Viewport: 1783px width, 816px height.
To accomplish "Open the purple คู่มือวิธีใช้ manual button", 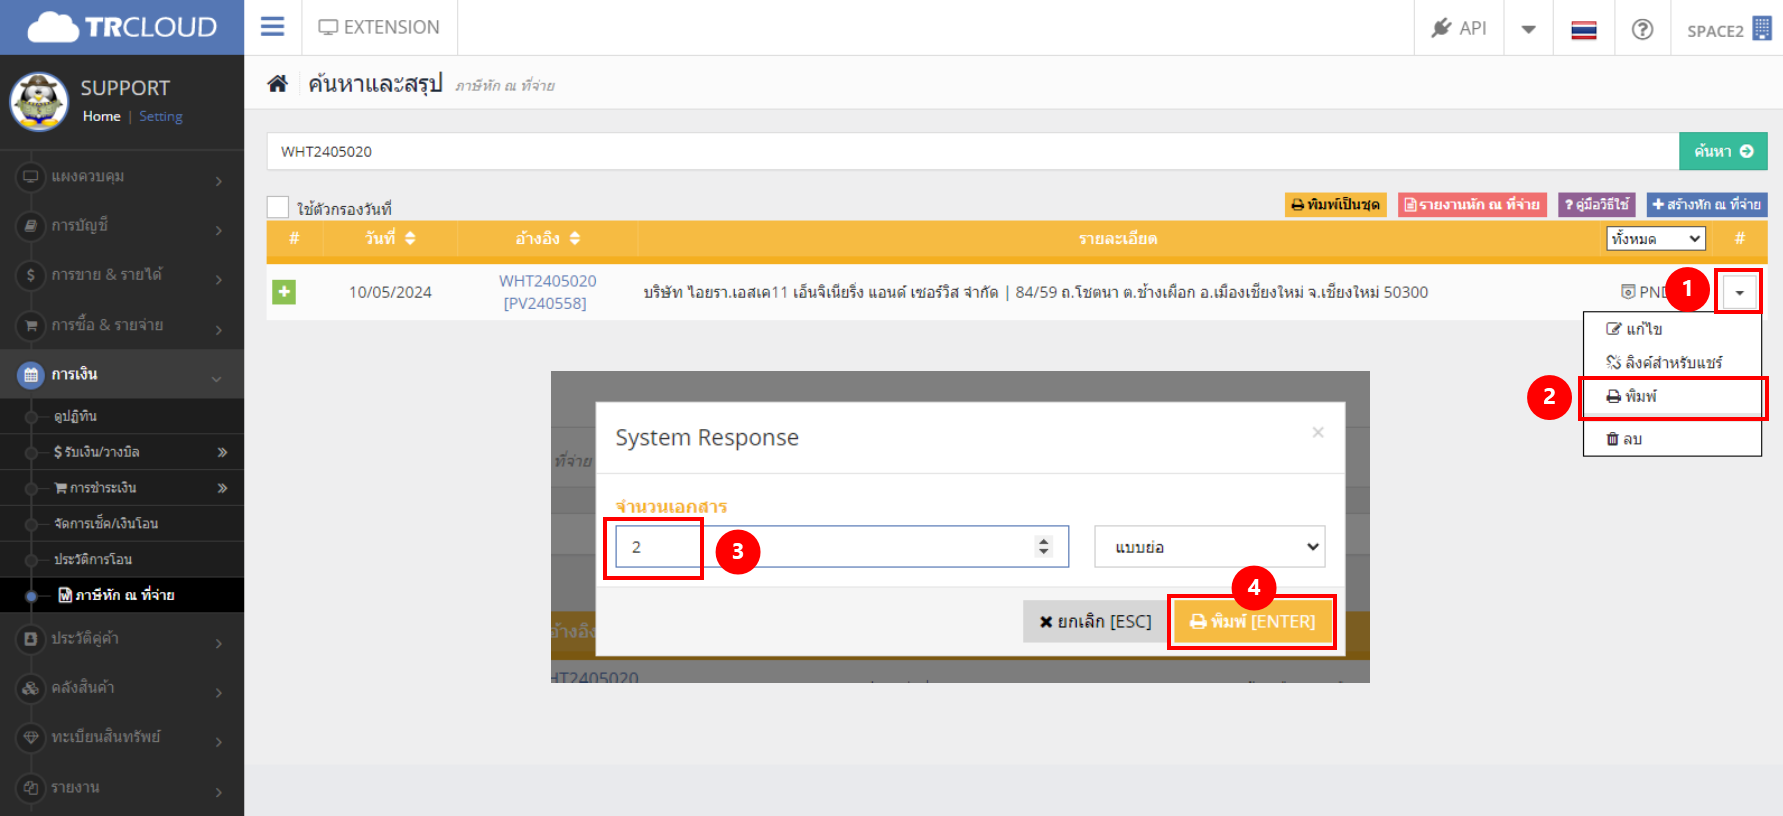I will coord(1596,204).
